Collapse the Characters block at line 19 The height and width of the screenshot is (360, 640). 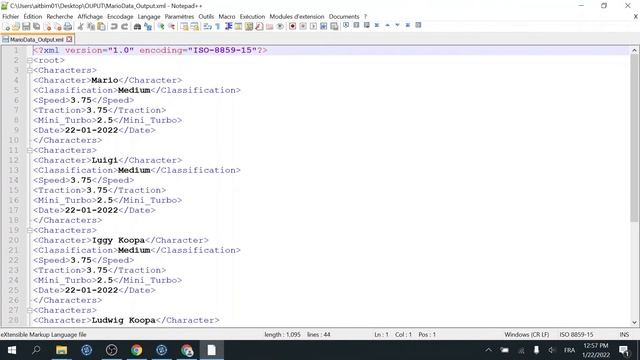[29, 230]
